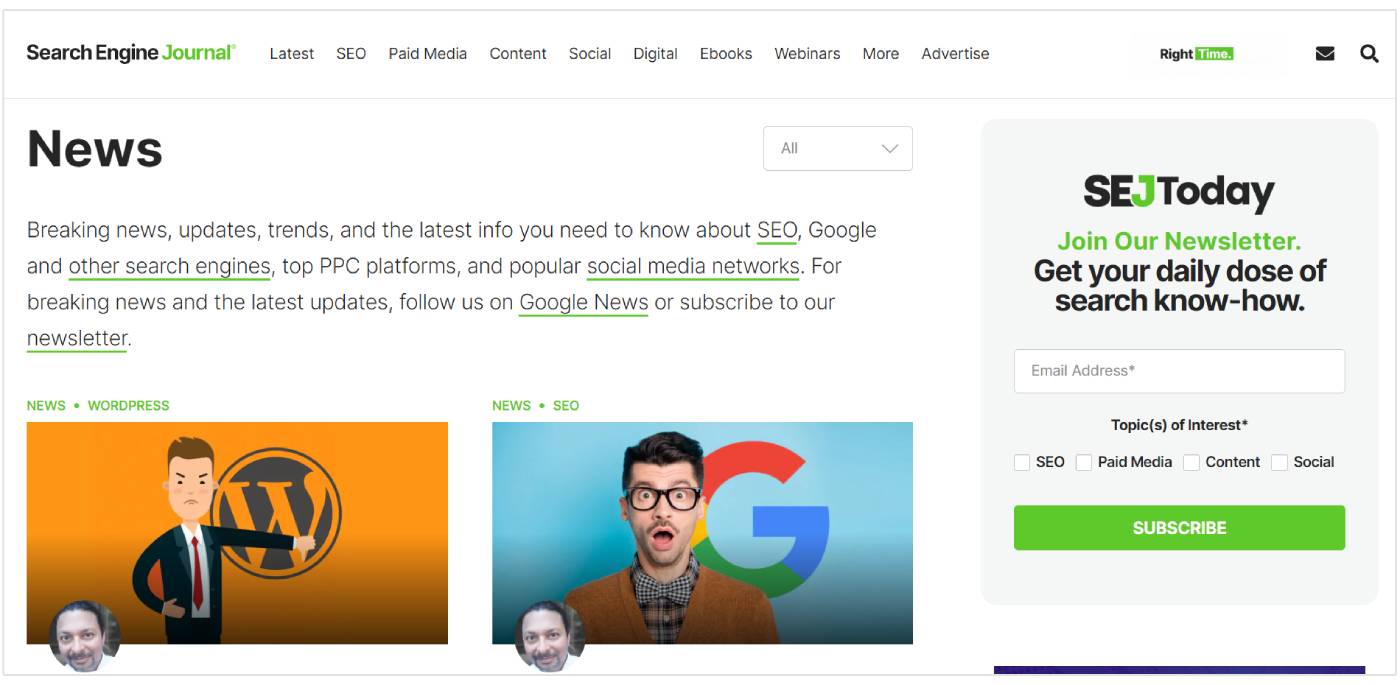Click the envelope newsletter icon in header

click(1325, 54)
